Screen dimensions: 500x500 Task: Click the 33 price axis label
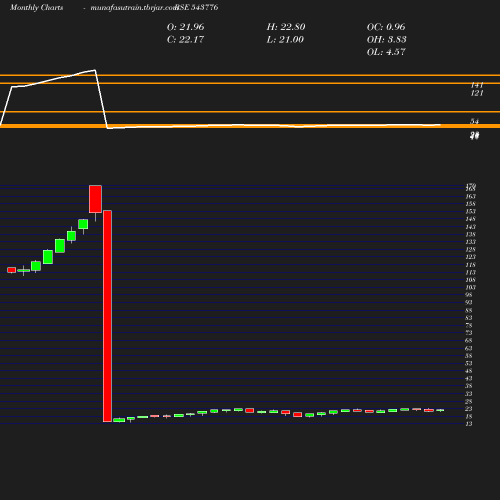(x=469, y=394)
